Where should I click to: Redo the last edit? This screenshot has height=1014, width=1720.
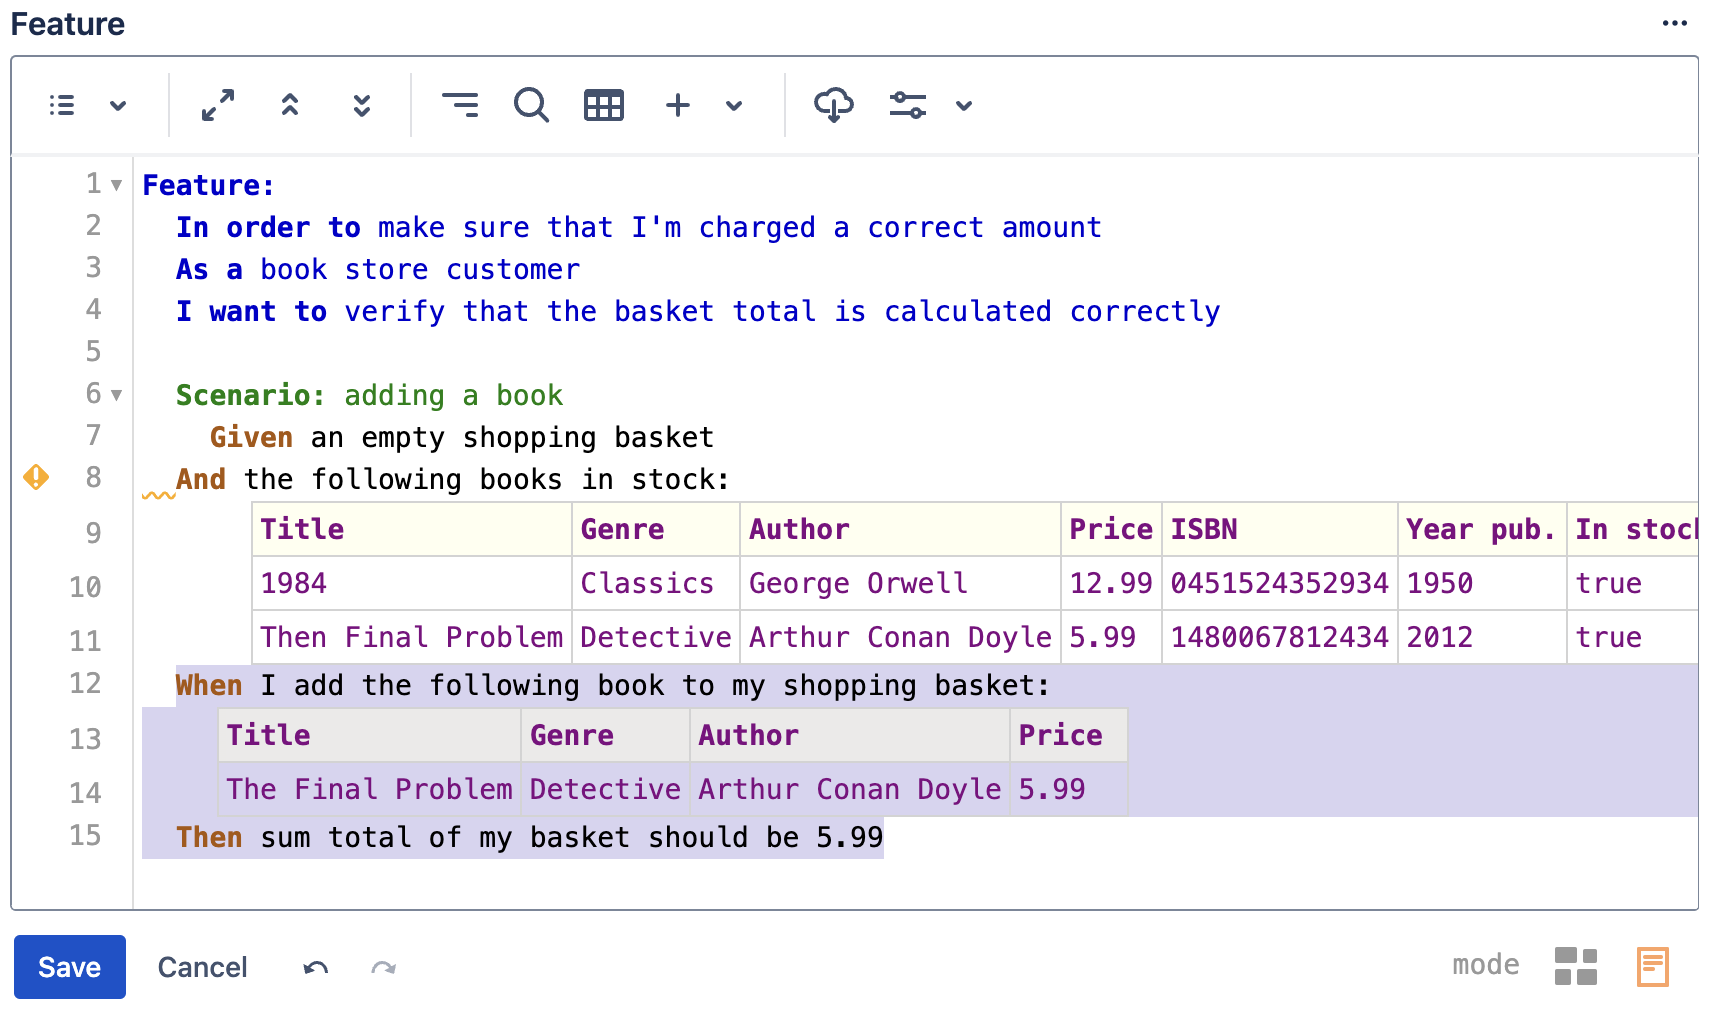[384, 967]
